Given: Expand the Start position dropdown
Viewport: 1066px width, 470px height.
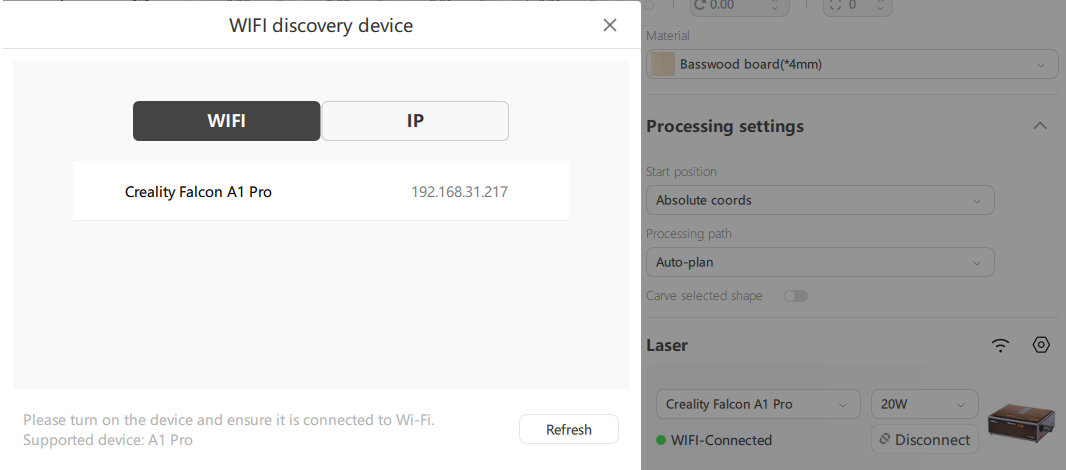Looking at the screenshot, I should tap(820, 200).
